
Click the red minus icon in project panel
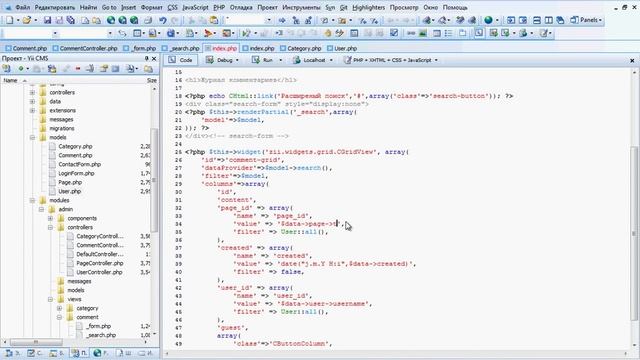pyautogui.click(x=78, y=69)
